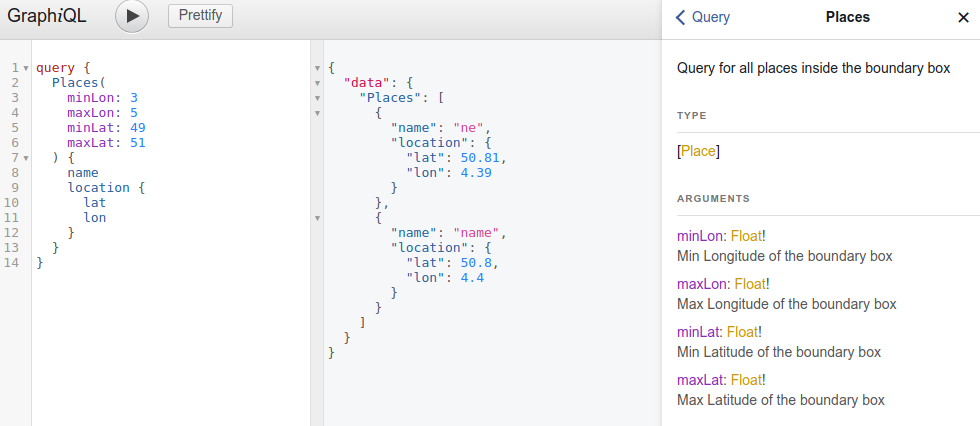Click the result value 4.39

476,172
